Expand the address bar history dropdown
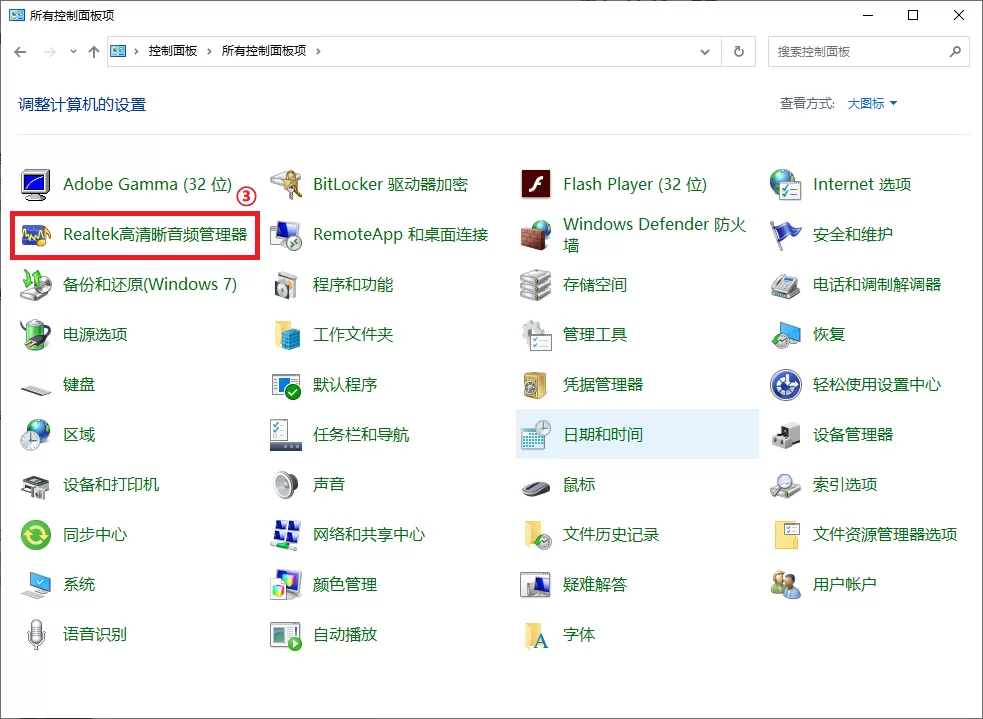983x719 pixels. click(x=707, y=51)
